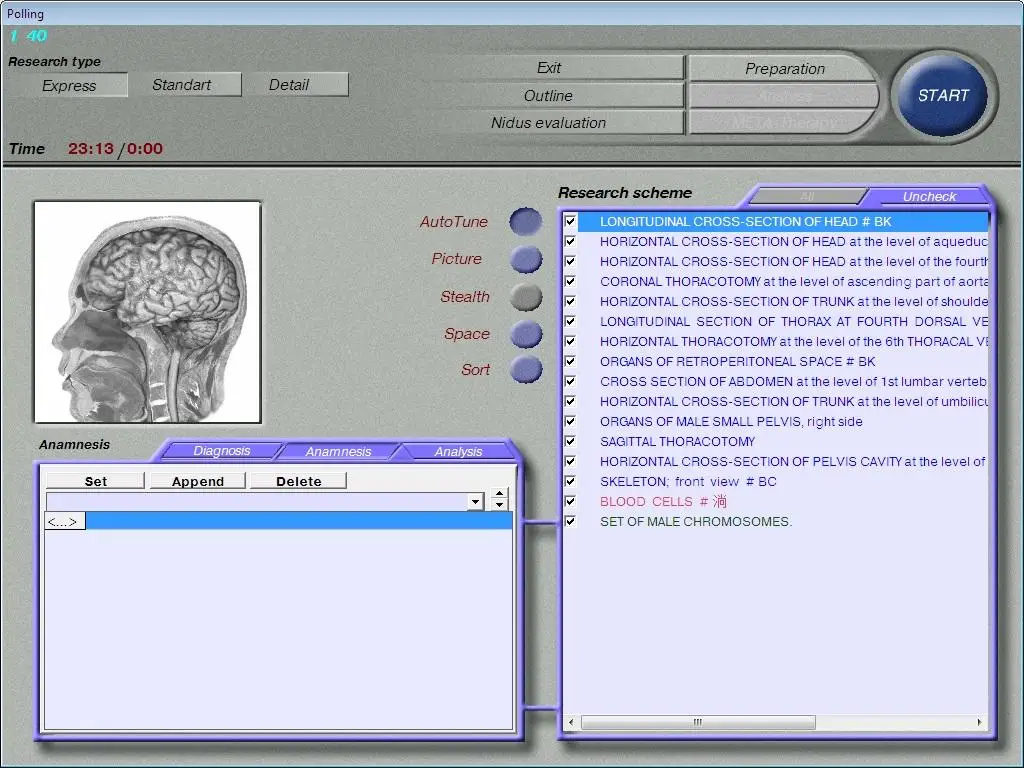The image size is (1024, 768).
Task: Click the scroll-left arrow in research list
Action: (571, 722)
